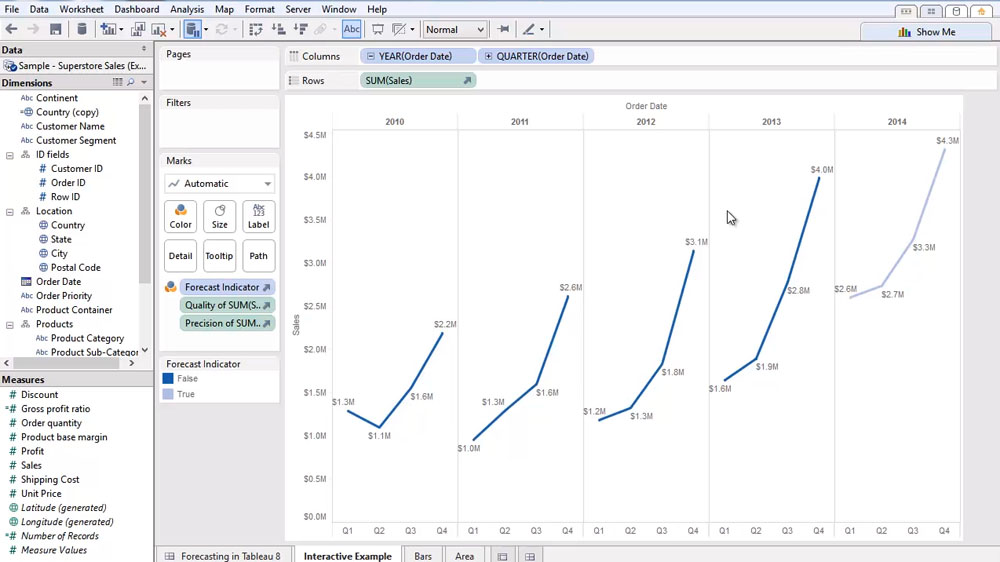This screenshot has width=1000, height=562.
Task: Click the Connect to Data cylinder icon
Action: pyautogui.click(x=82, y=30)
